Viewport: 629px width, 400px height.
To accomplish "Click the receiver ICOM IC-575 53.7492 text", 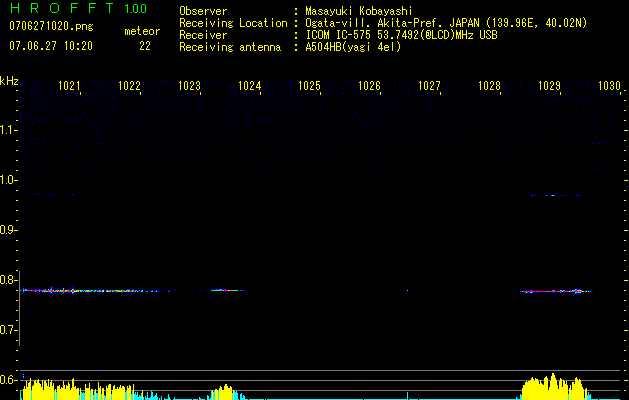I will (x=401, y=35).
